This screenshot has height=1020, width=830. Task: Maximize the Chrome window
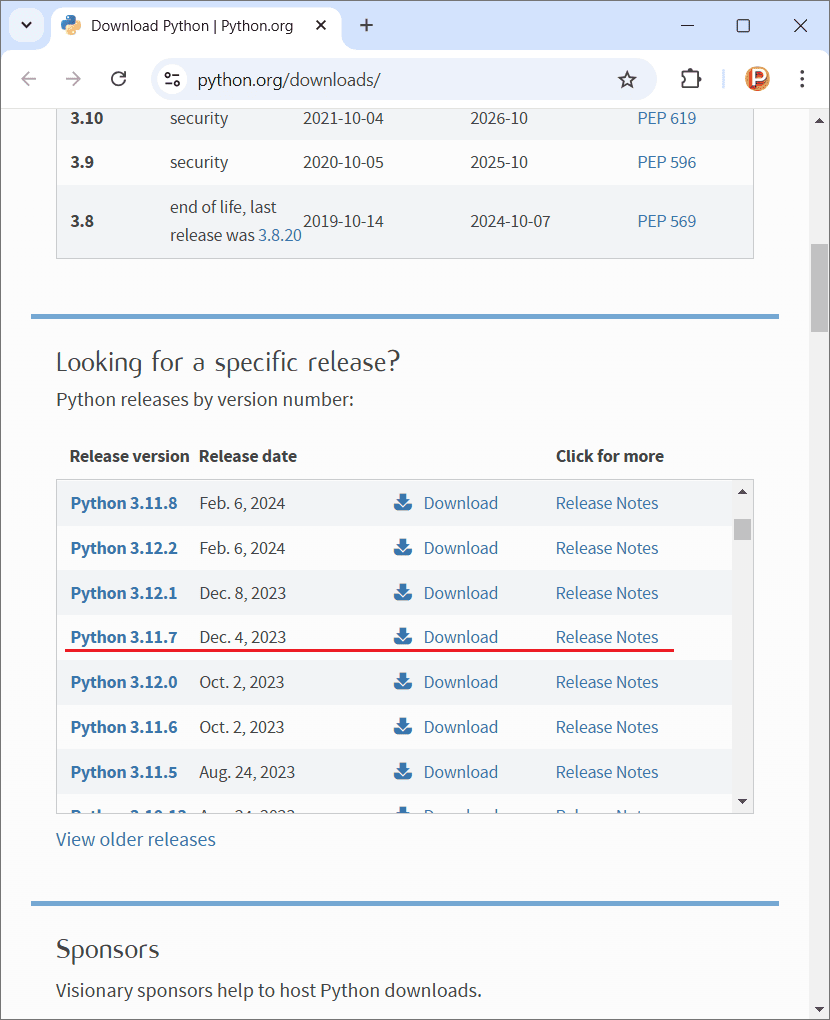(743, 25)
